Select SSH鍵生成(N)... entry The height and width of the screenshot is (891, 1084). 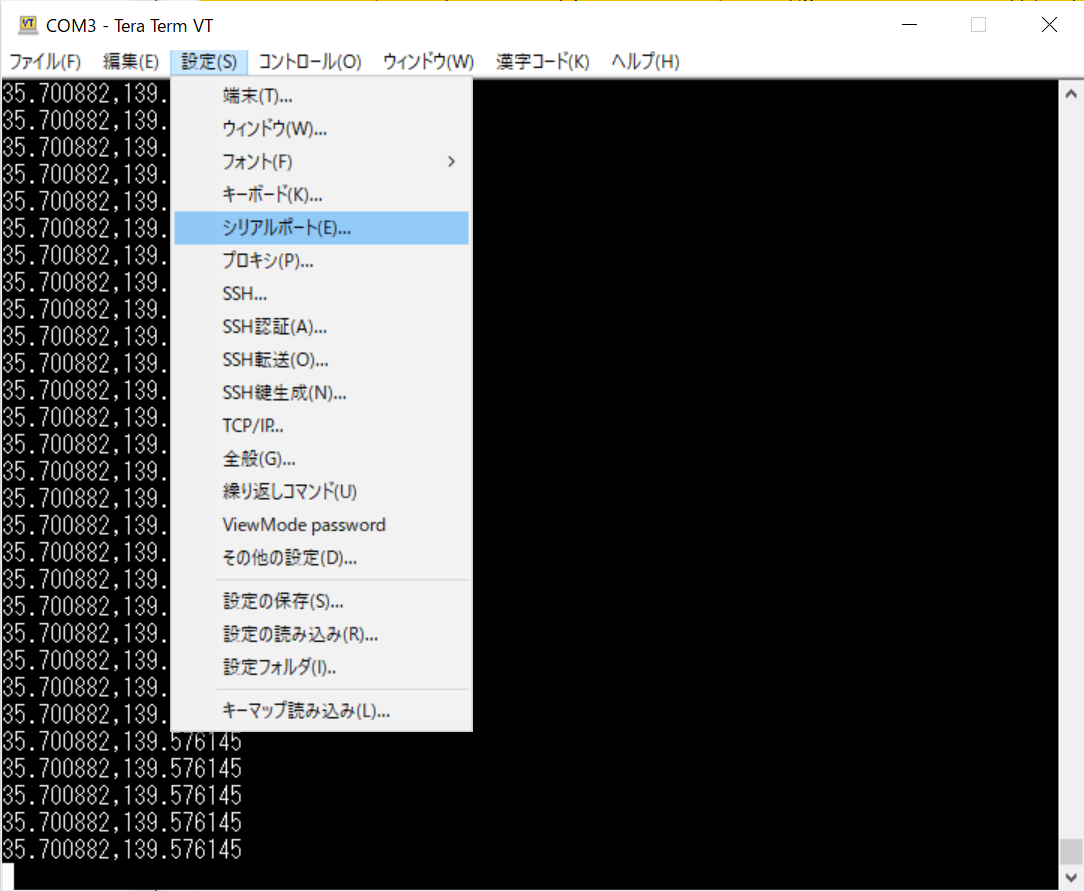284,393
